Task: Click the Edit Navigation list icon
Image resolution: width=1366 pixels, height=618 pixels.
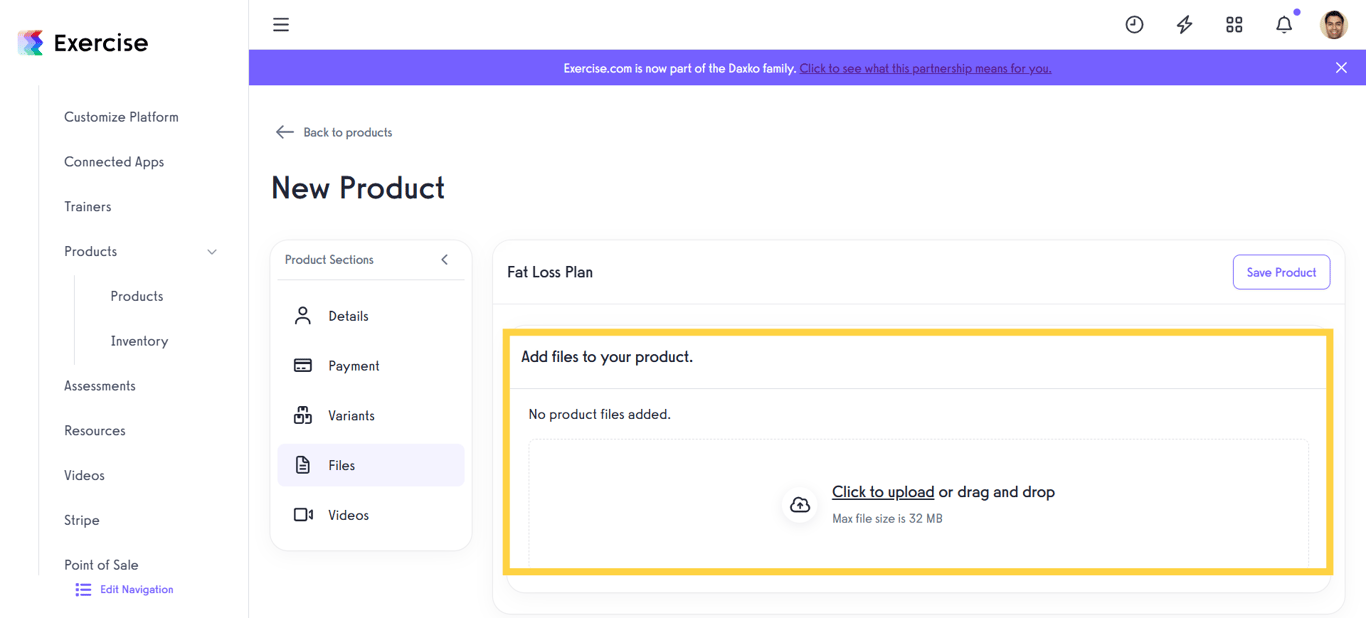Action: click(x=83, y=589)
